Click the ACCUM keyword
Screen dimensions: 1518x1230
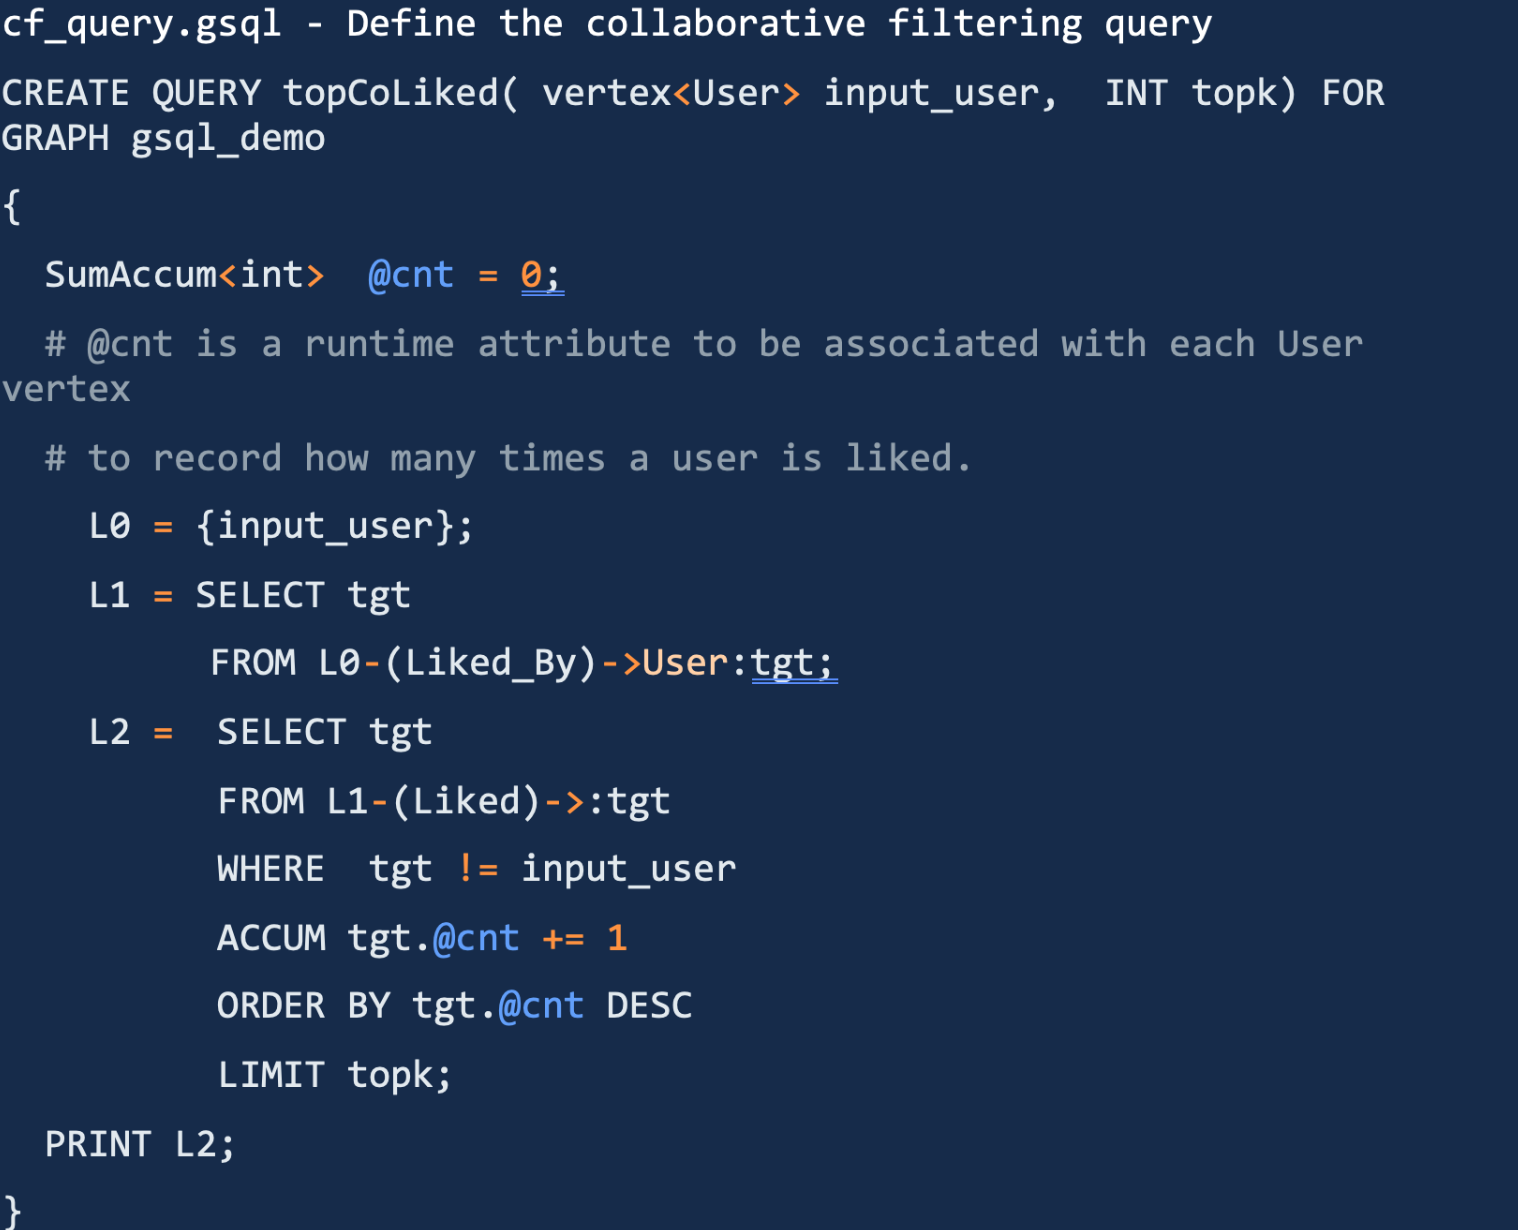point(271,938)
